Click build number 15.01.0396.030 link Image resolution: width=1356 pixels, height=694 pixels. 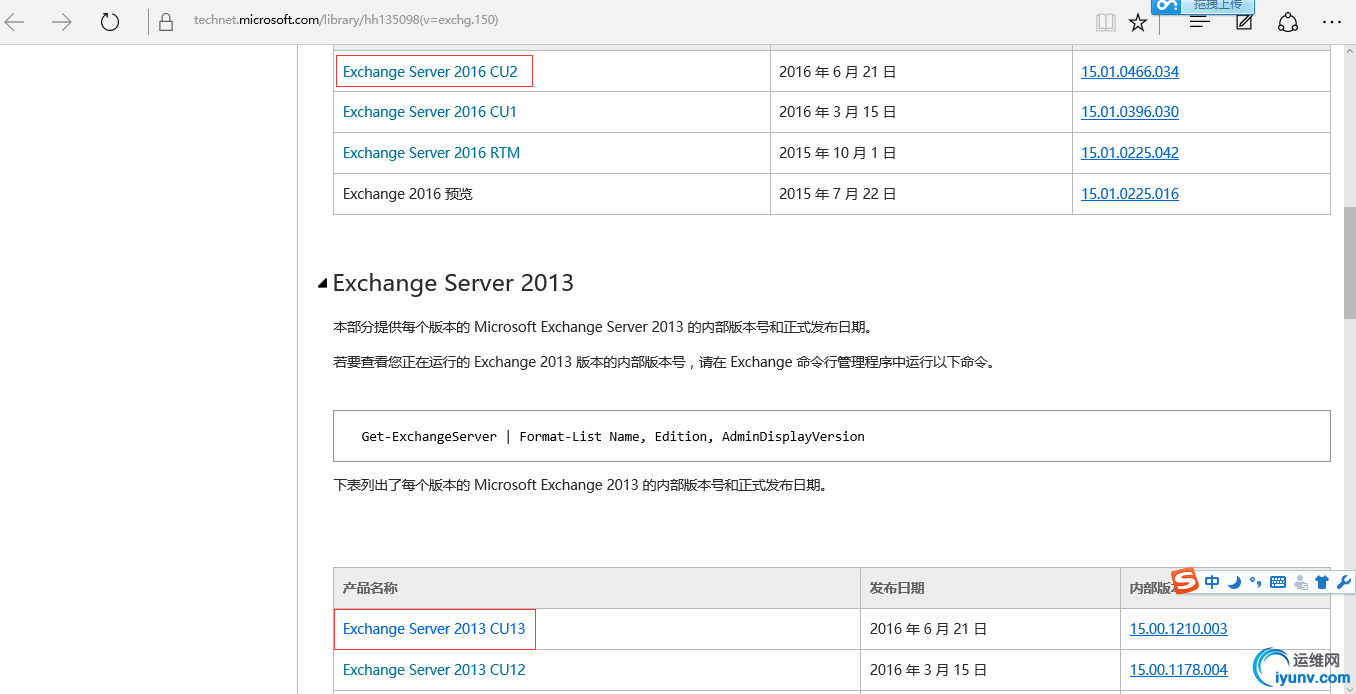(x=1130, y=112)
